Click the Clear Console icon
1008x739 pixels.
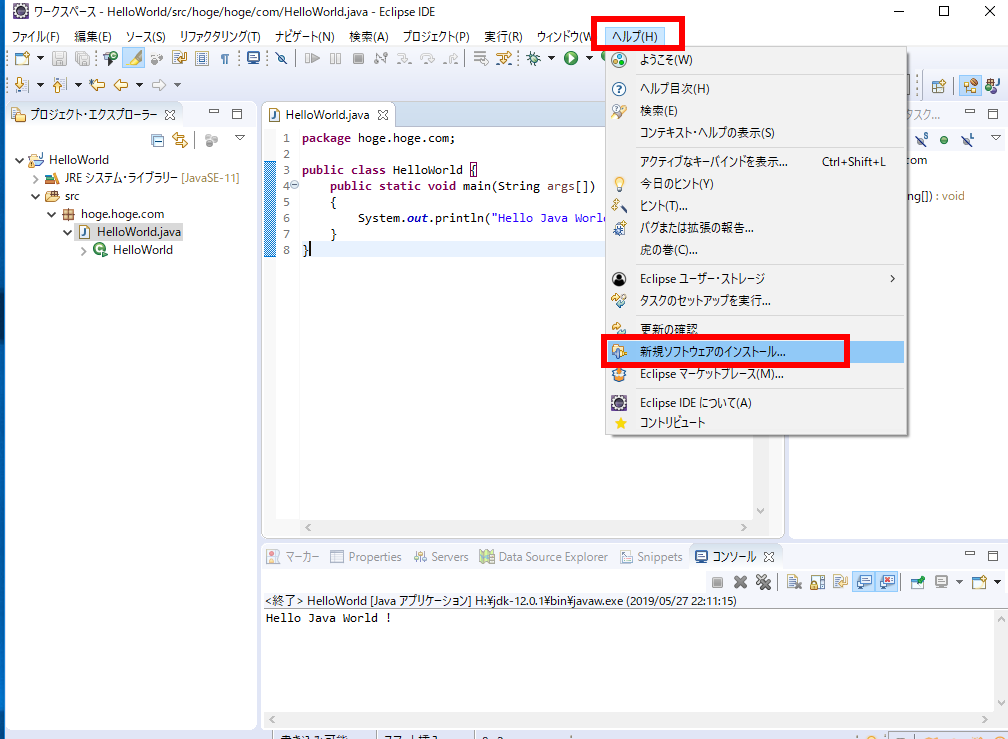pyautogui.click(x=795, y=582)
